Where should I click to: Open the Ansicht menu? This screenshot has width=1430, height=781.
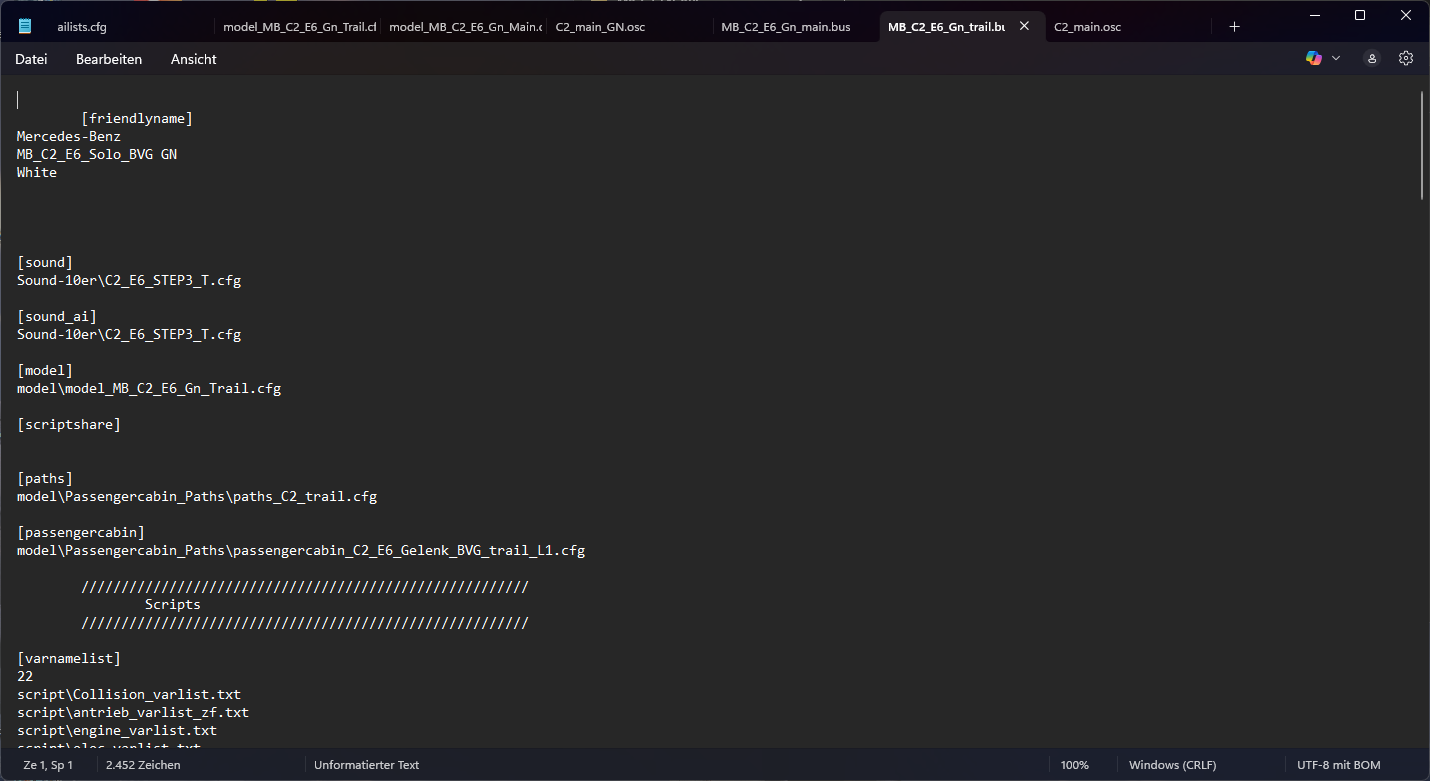pos(194,59)
